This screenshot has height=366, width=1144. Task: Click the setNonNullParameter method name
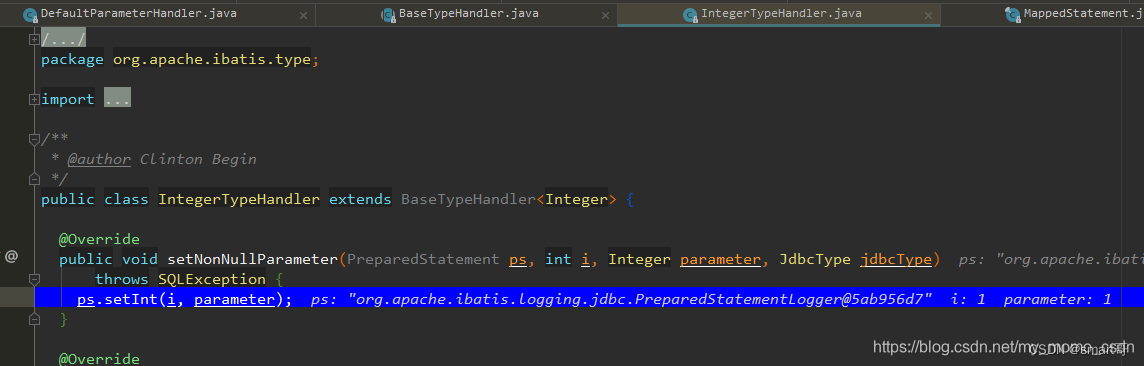[252, 259]
